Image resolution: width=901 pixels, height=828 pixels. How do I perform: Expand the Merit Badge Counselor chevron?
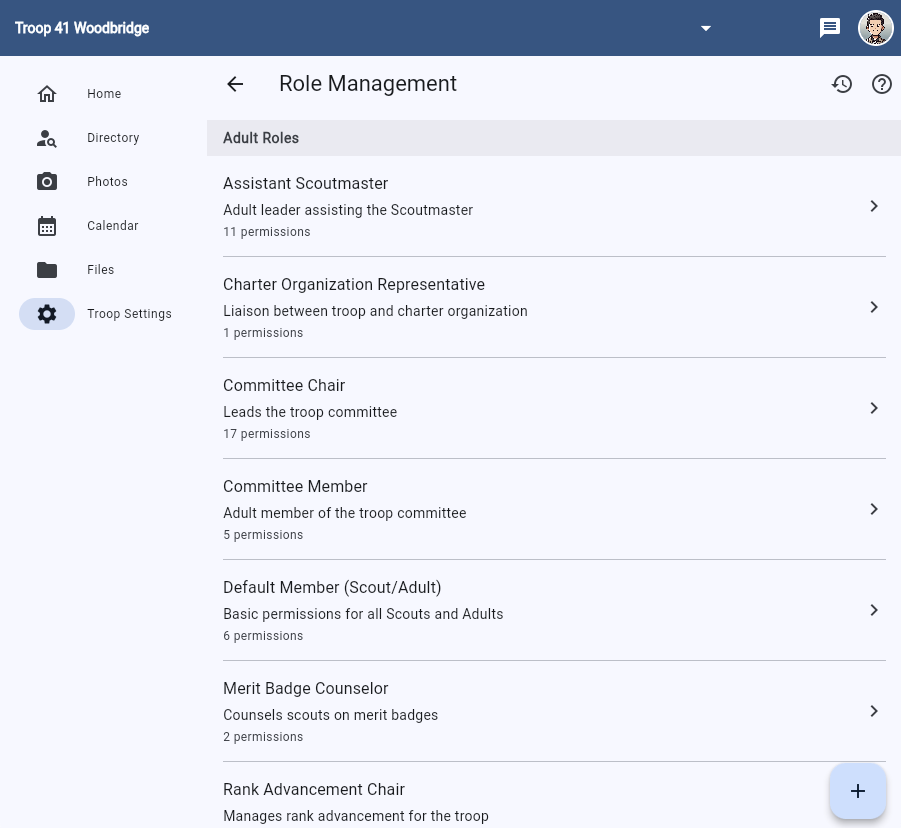pos(874,711)
